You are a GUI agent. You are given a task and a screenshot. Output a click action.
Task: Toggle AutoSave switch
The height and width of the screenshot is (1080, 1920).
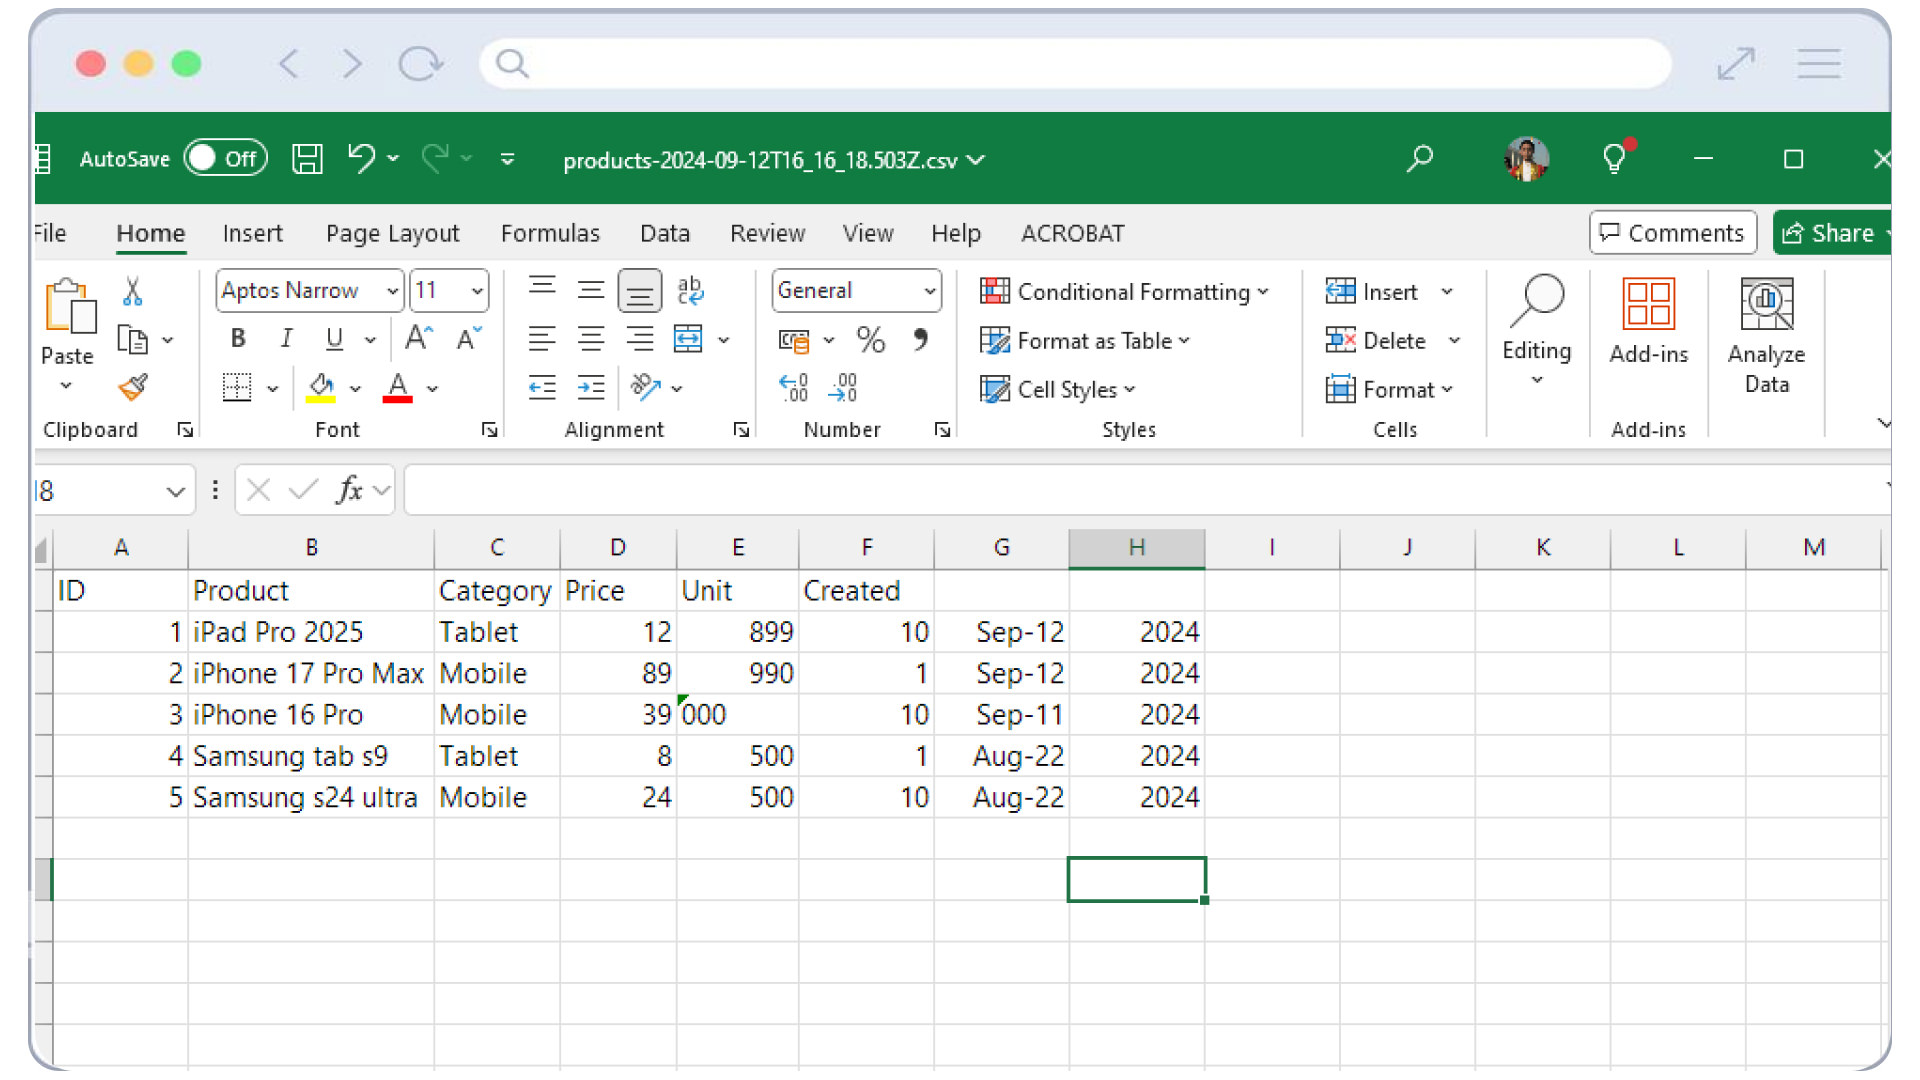click(x=225, y=158)
